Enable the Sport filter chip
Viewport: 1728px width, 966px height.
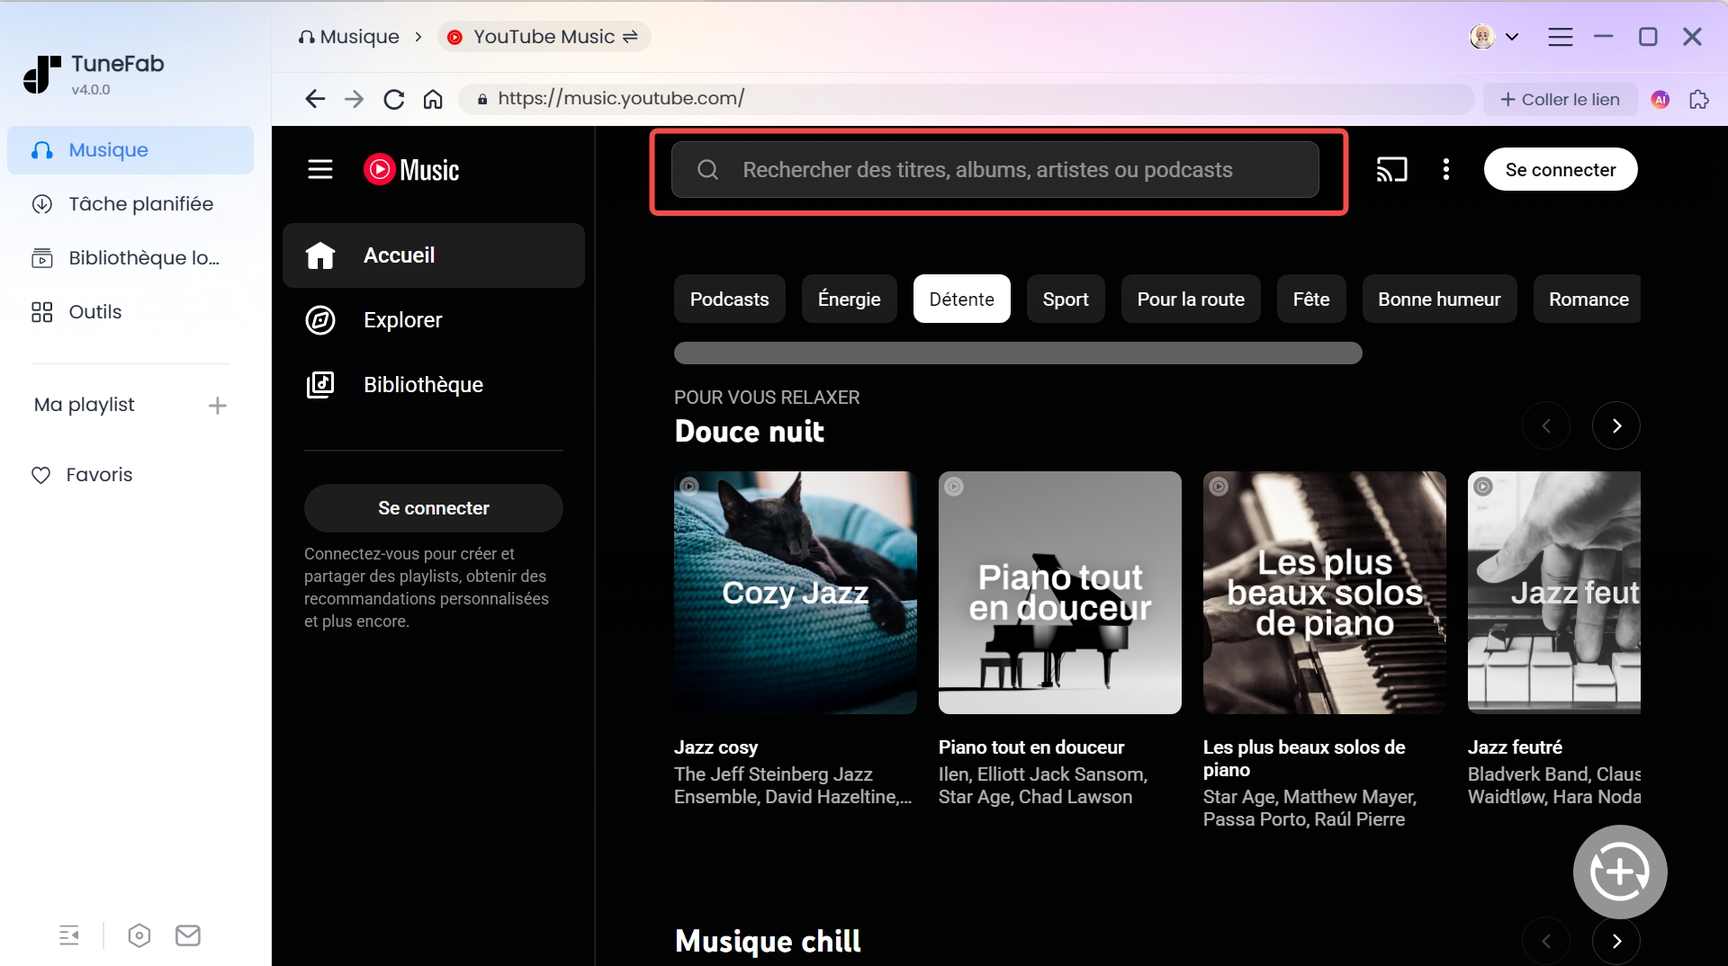1065,299
